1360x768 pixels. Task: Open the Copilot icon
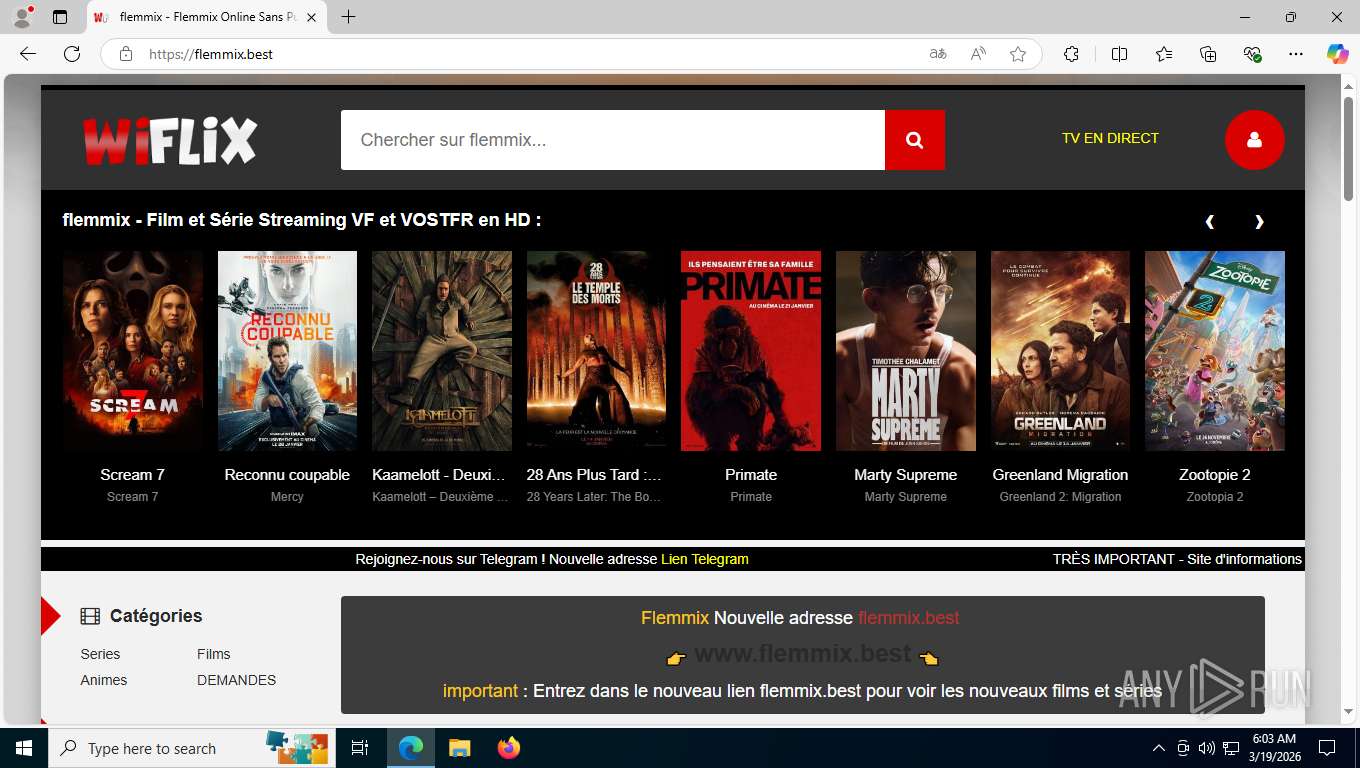[1337, 54]
